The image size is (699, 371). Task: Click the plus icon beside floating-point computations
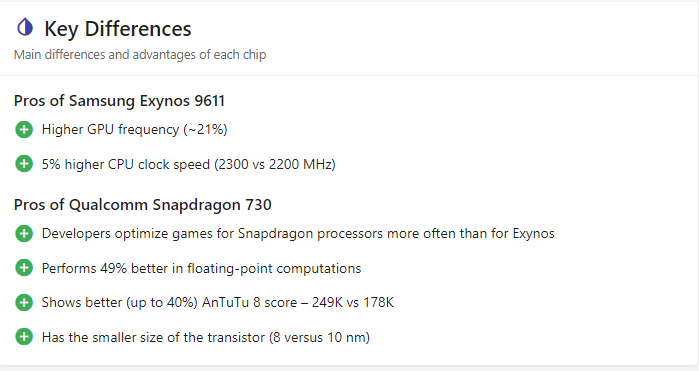pos(24,268)
